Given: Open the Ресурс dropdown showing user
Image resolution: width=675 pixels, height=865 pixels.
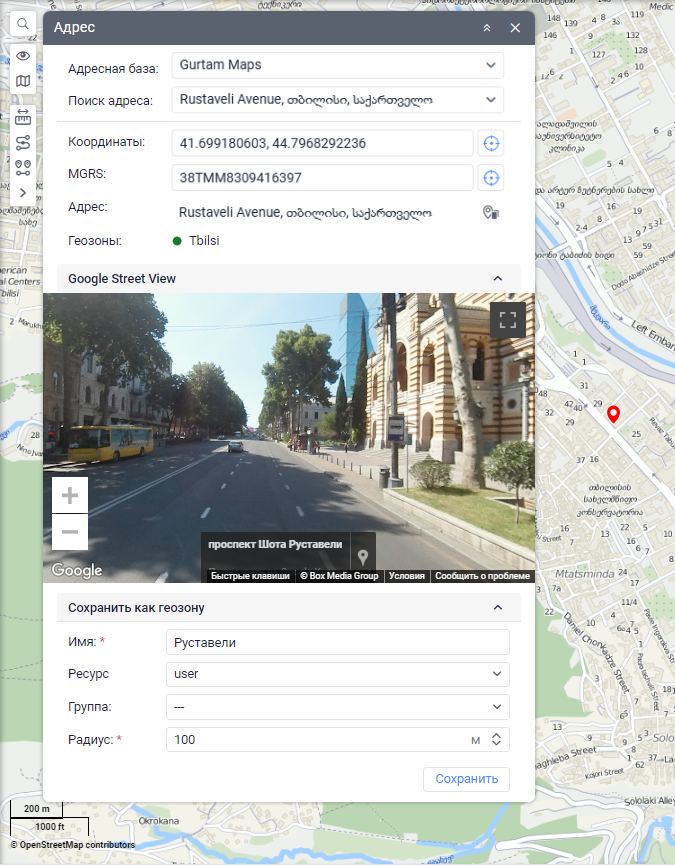Looking at the screenshot, I should coord(337,674).
